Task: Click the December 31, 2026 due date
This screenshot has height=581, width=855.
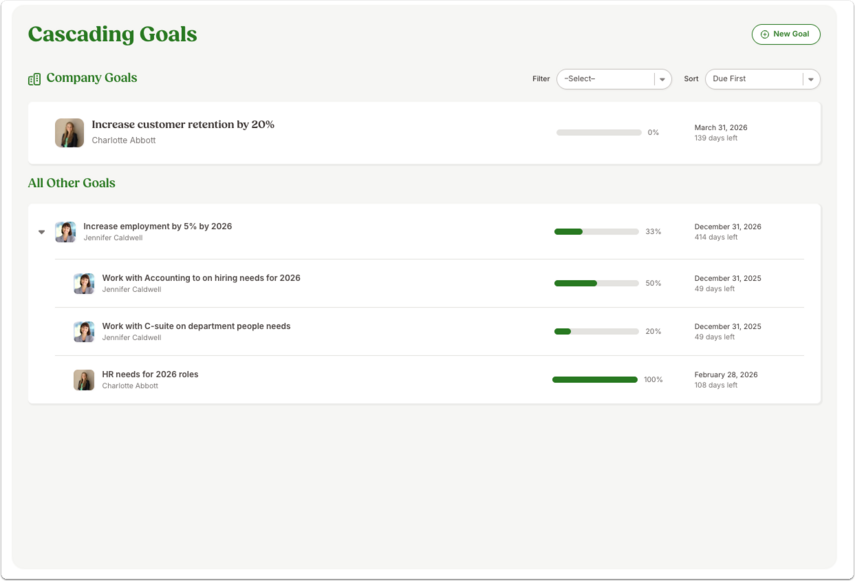Action: [727, 227]
